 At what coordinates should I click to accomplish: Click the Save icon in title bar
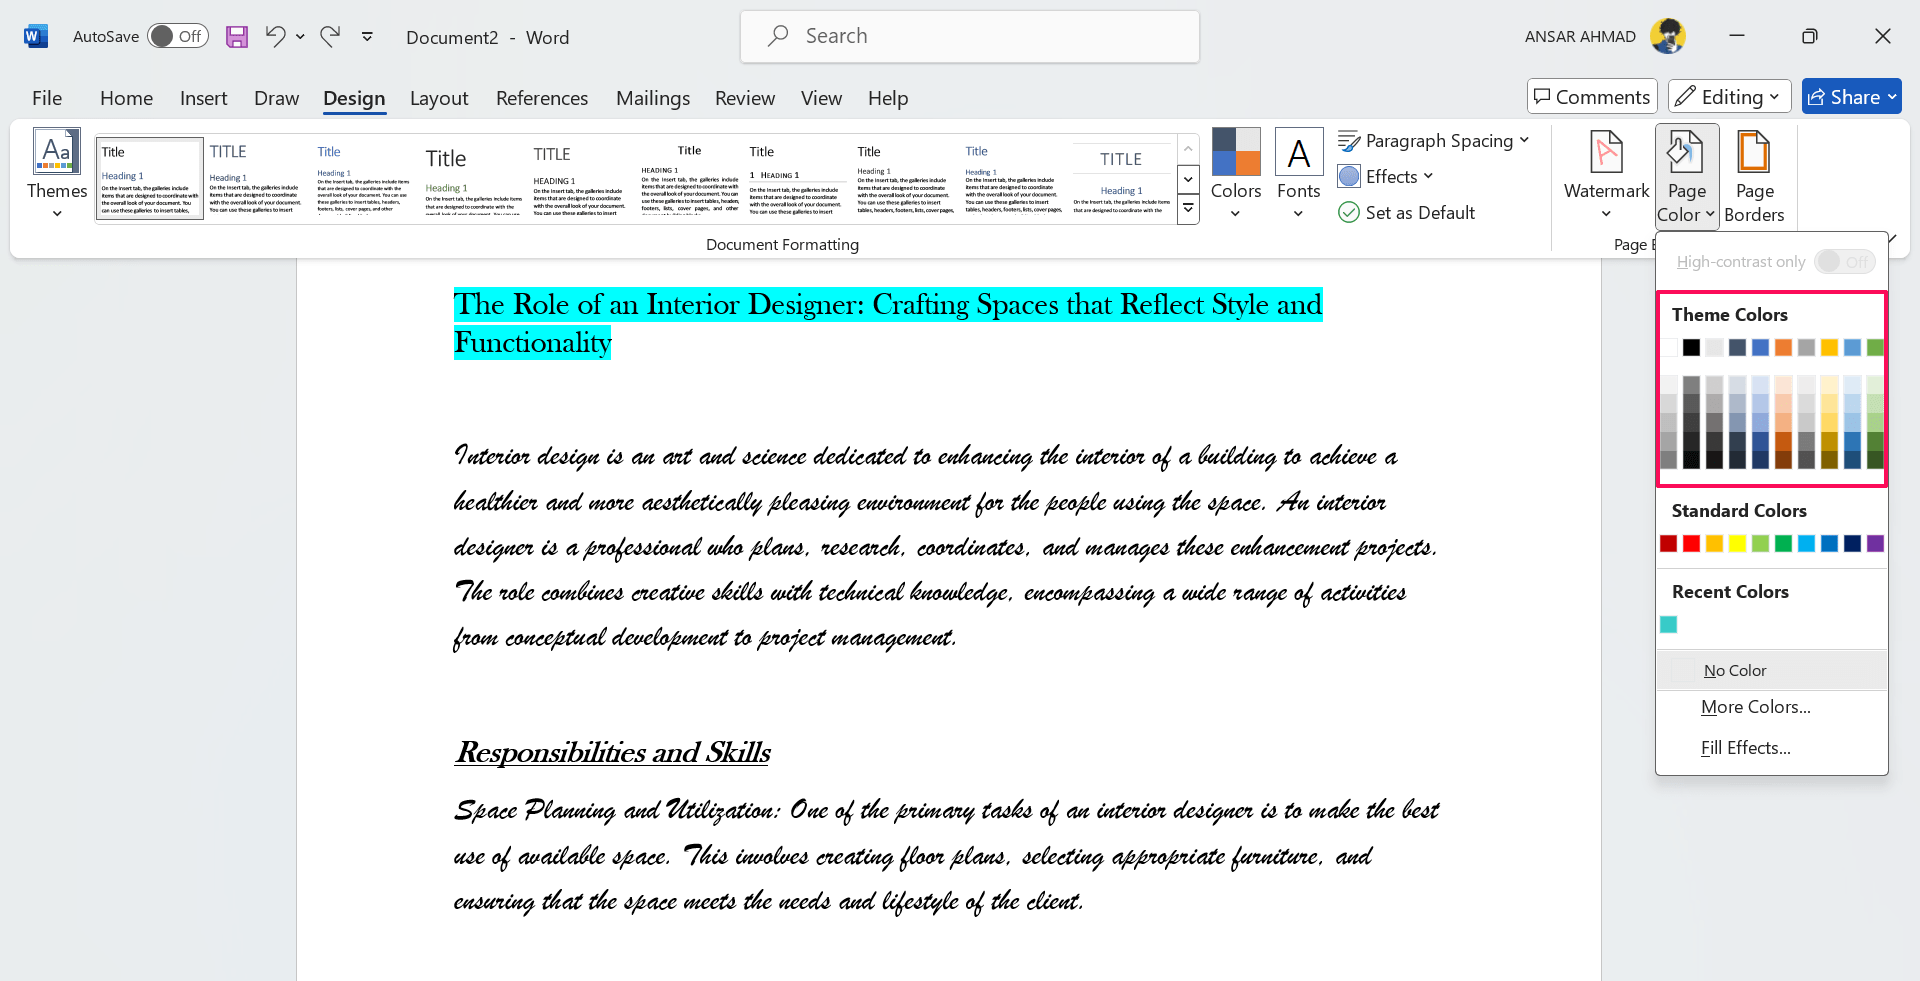(x=237, y=37)
